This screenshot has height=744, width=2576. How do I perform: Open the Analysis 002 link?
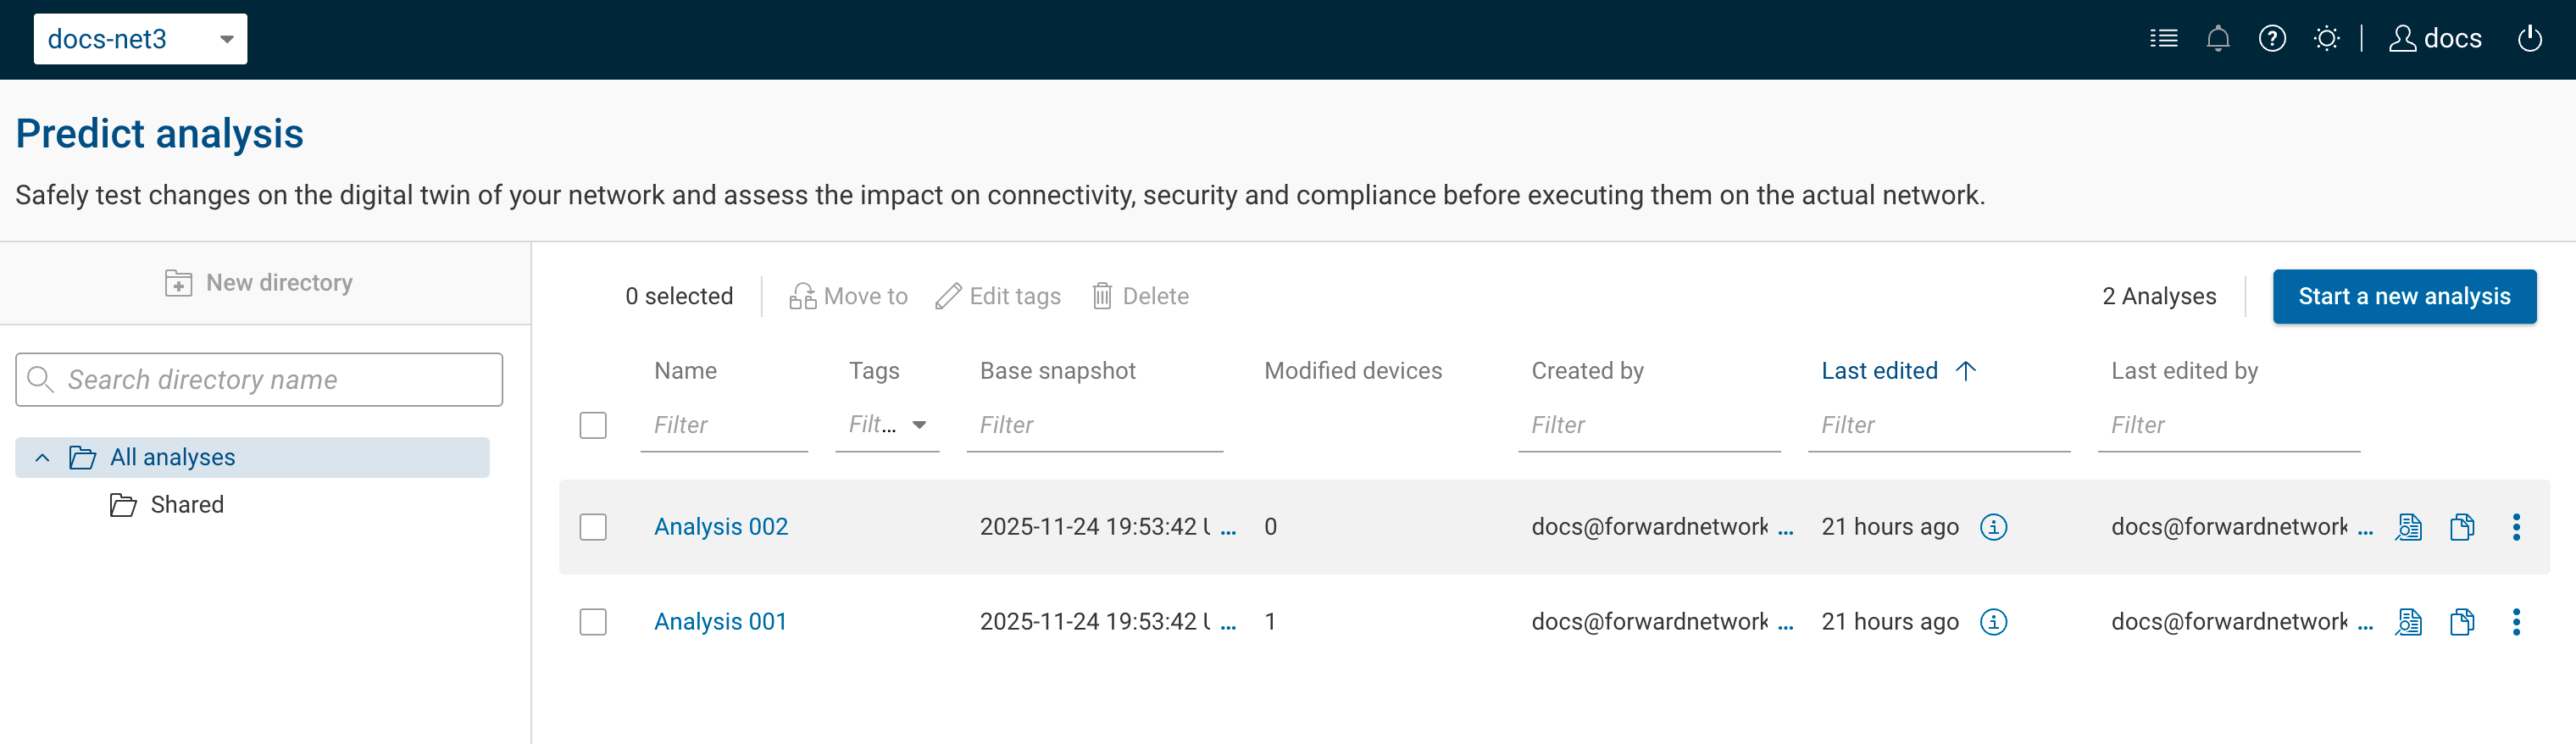[x=720, y=527]
